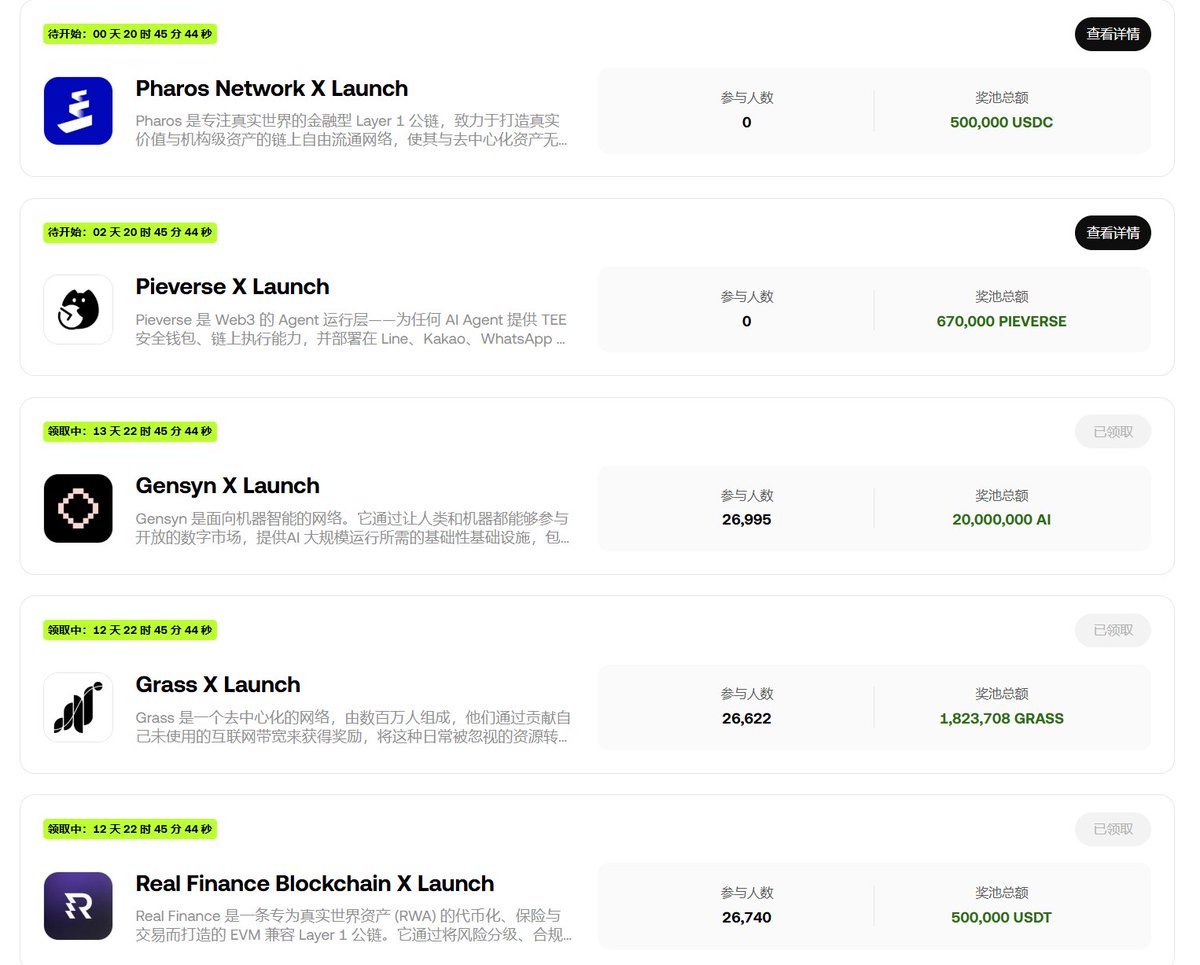Click the Pharos description text paragraph
The width and height of the screenshot is (1200, 965).
coord(353,130)
